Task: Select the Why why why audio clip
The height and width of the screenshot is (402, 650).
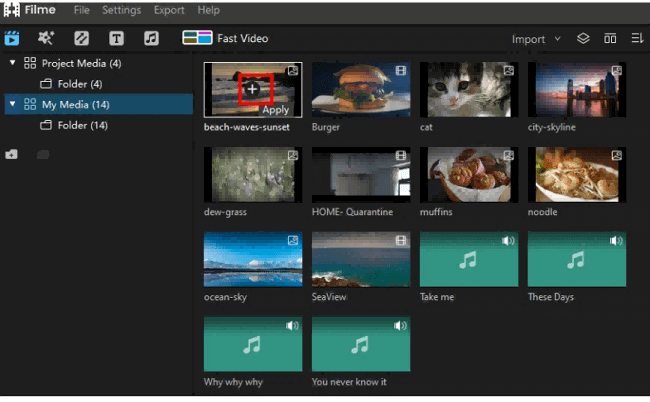Action: (253, 344)
